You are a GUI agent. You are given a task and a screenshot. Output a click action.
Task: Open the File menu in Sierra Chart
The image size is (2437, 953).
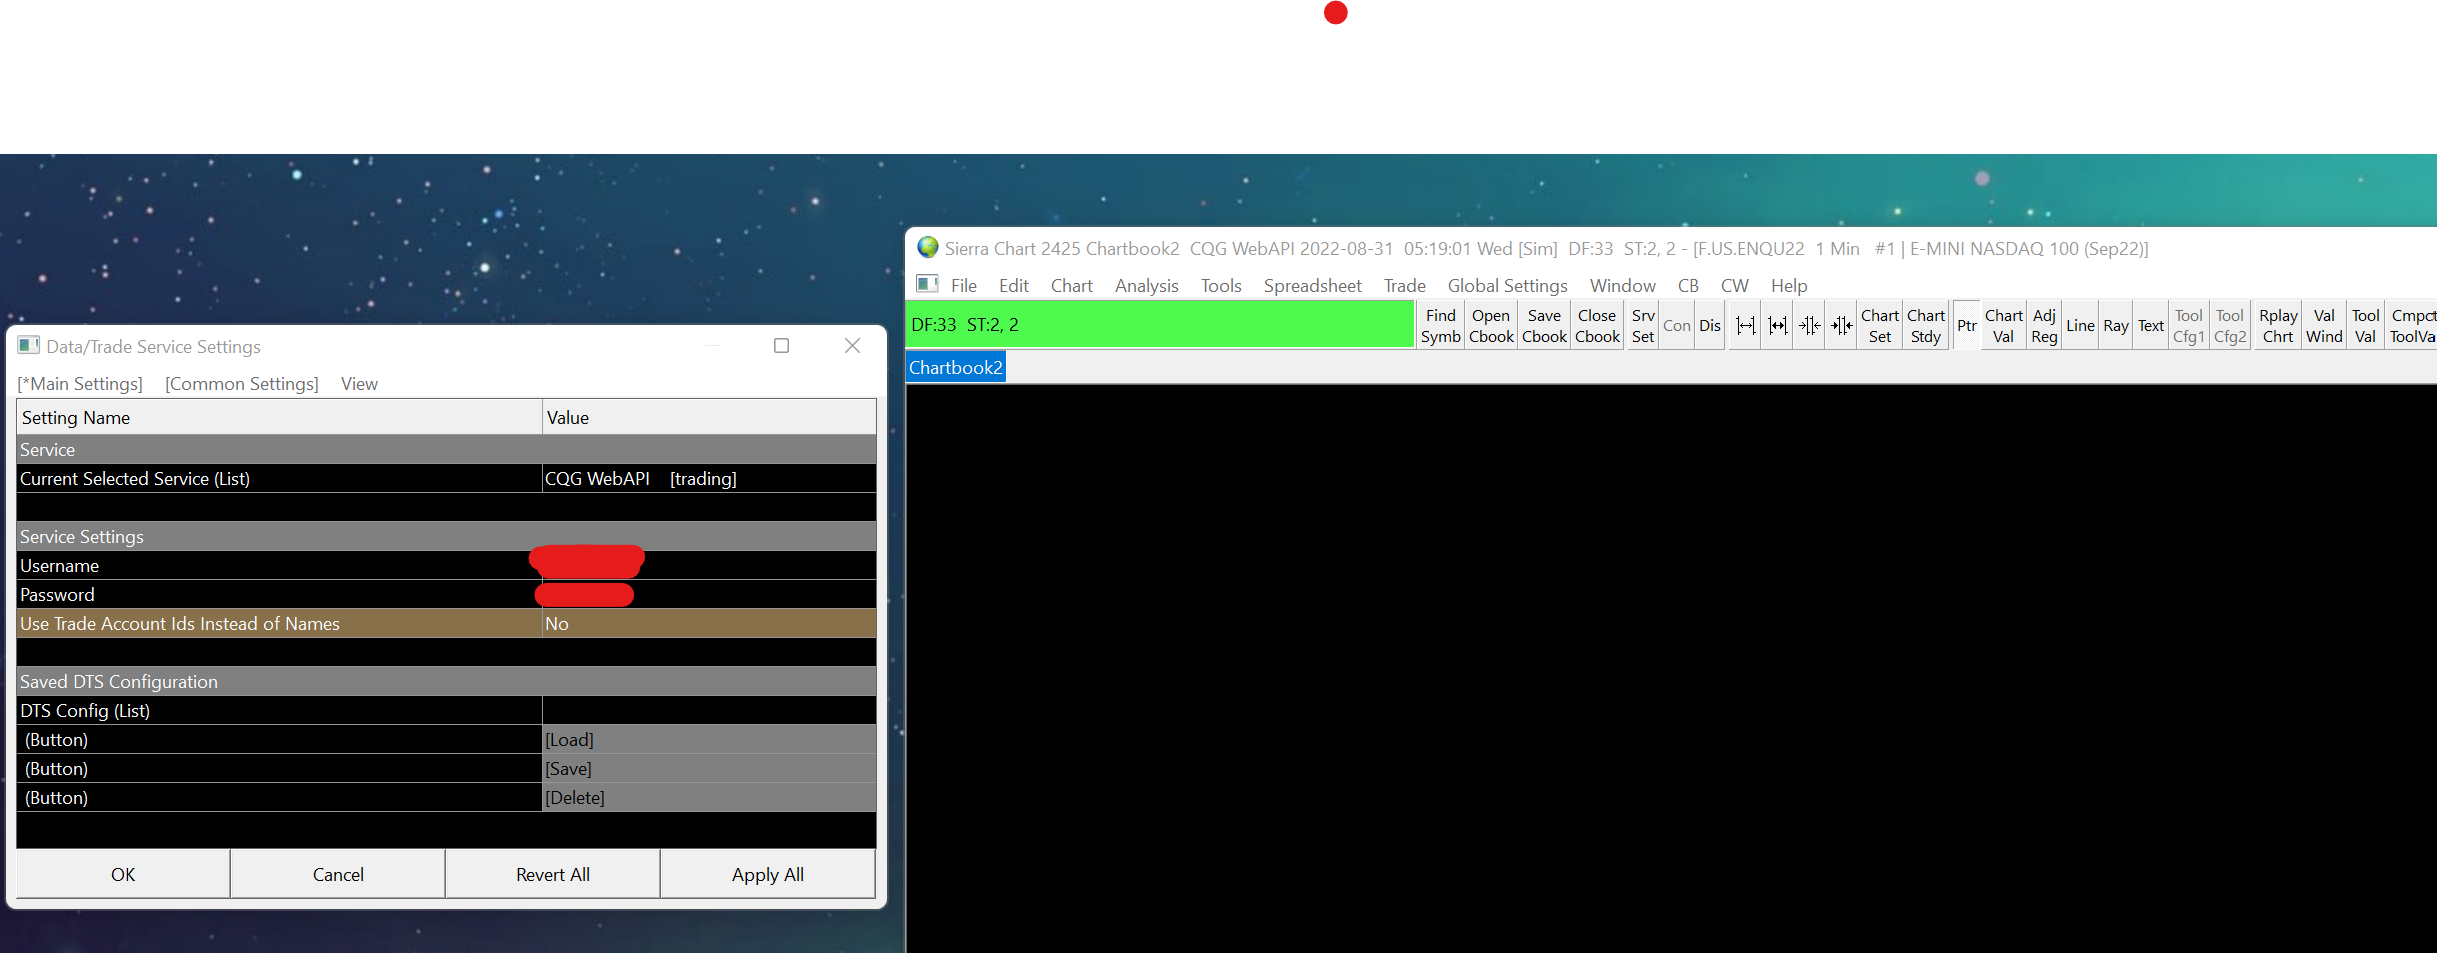click(964, 286)
